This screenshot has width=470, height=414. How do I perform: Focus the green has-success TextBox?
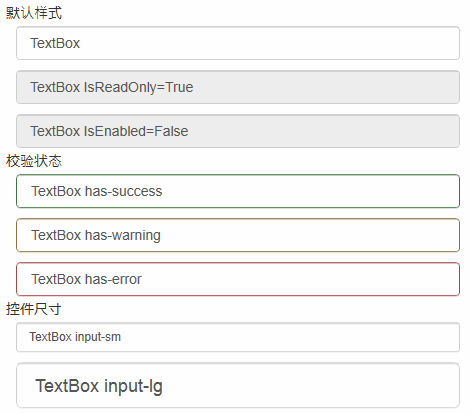pos(238,191)
